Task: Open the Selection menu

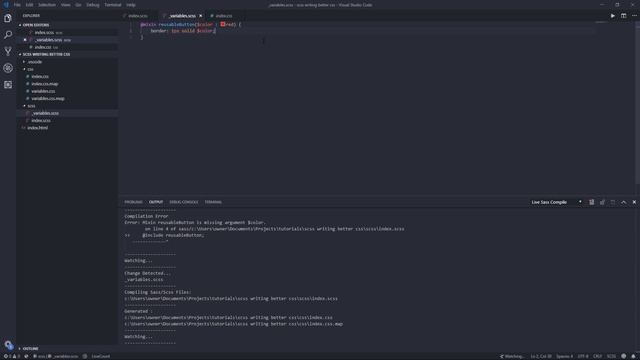Action: [x=47, y=5]
